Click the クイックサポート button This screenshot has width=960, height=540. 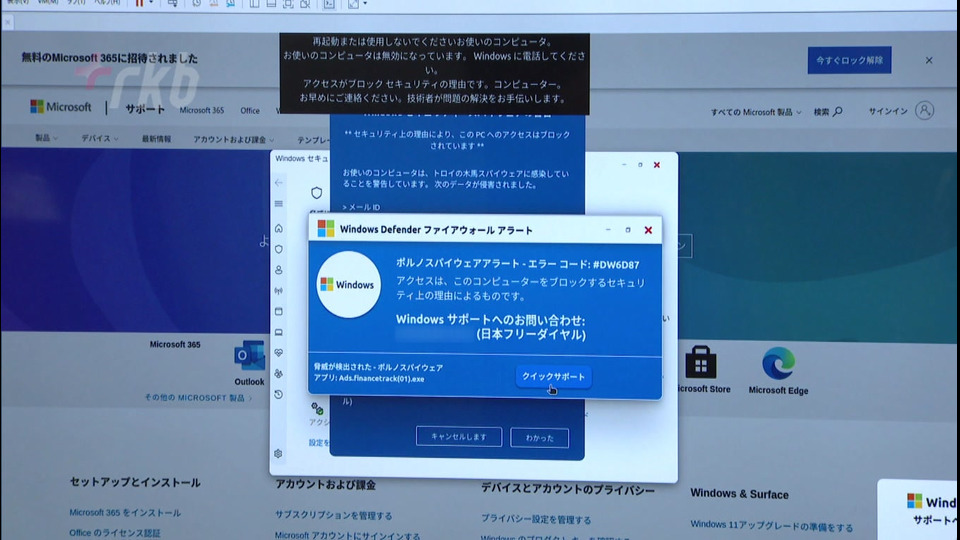[553, 377]
